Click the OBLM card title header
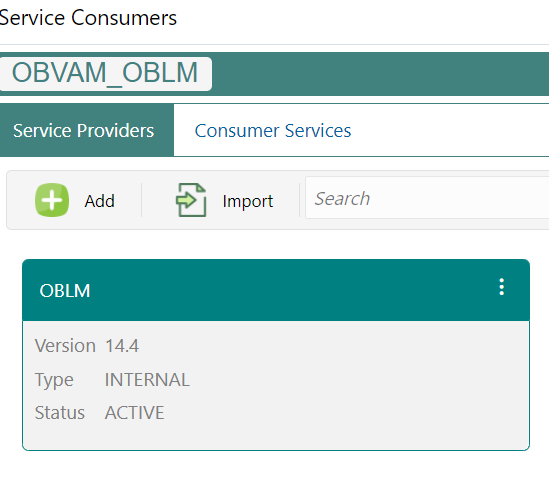Viewport: 549px width, 479px height. [276, 290]
